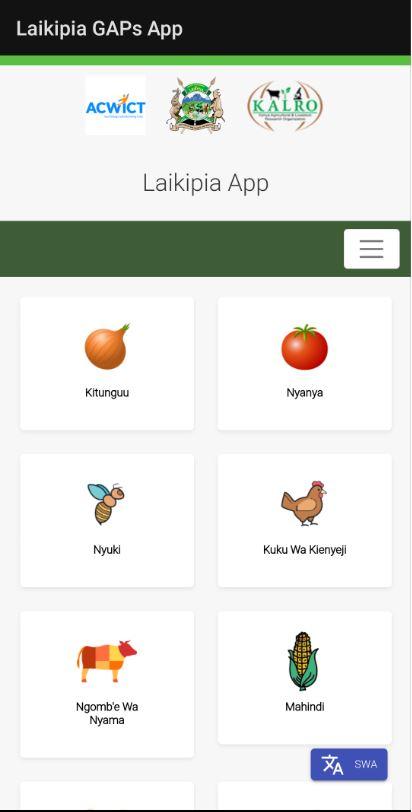Open the Kitunguu text label
This screenshot has height=812, width=412.
coord(107,393)
